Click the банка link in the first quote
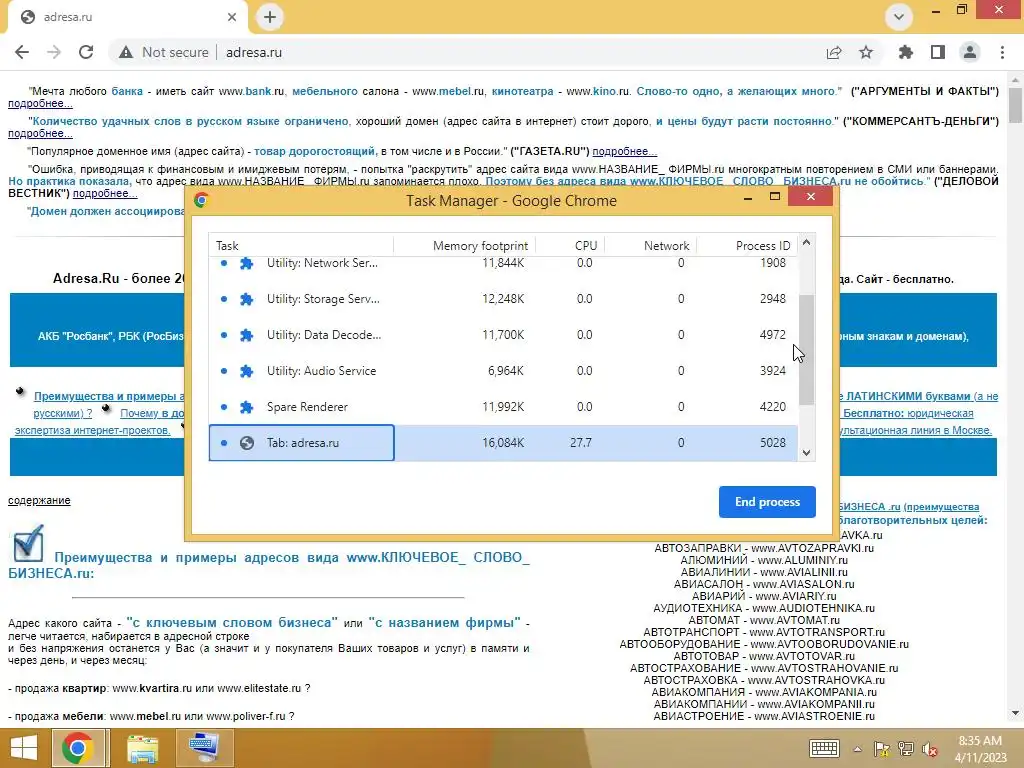Image resolution: width=1024 pixels, height=768 pixels. point(127,91)
